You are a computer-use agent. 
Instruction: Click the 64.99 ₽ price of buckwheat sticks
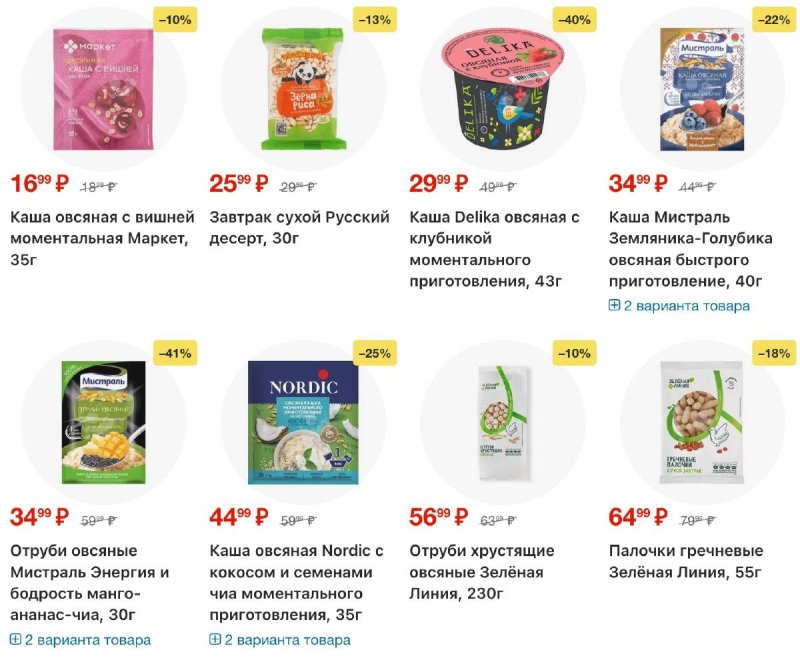coord(638,517)
